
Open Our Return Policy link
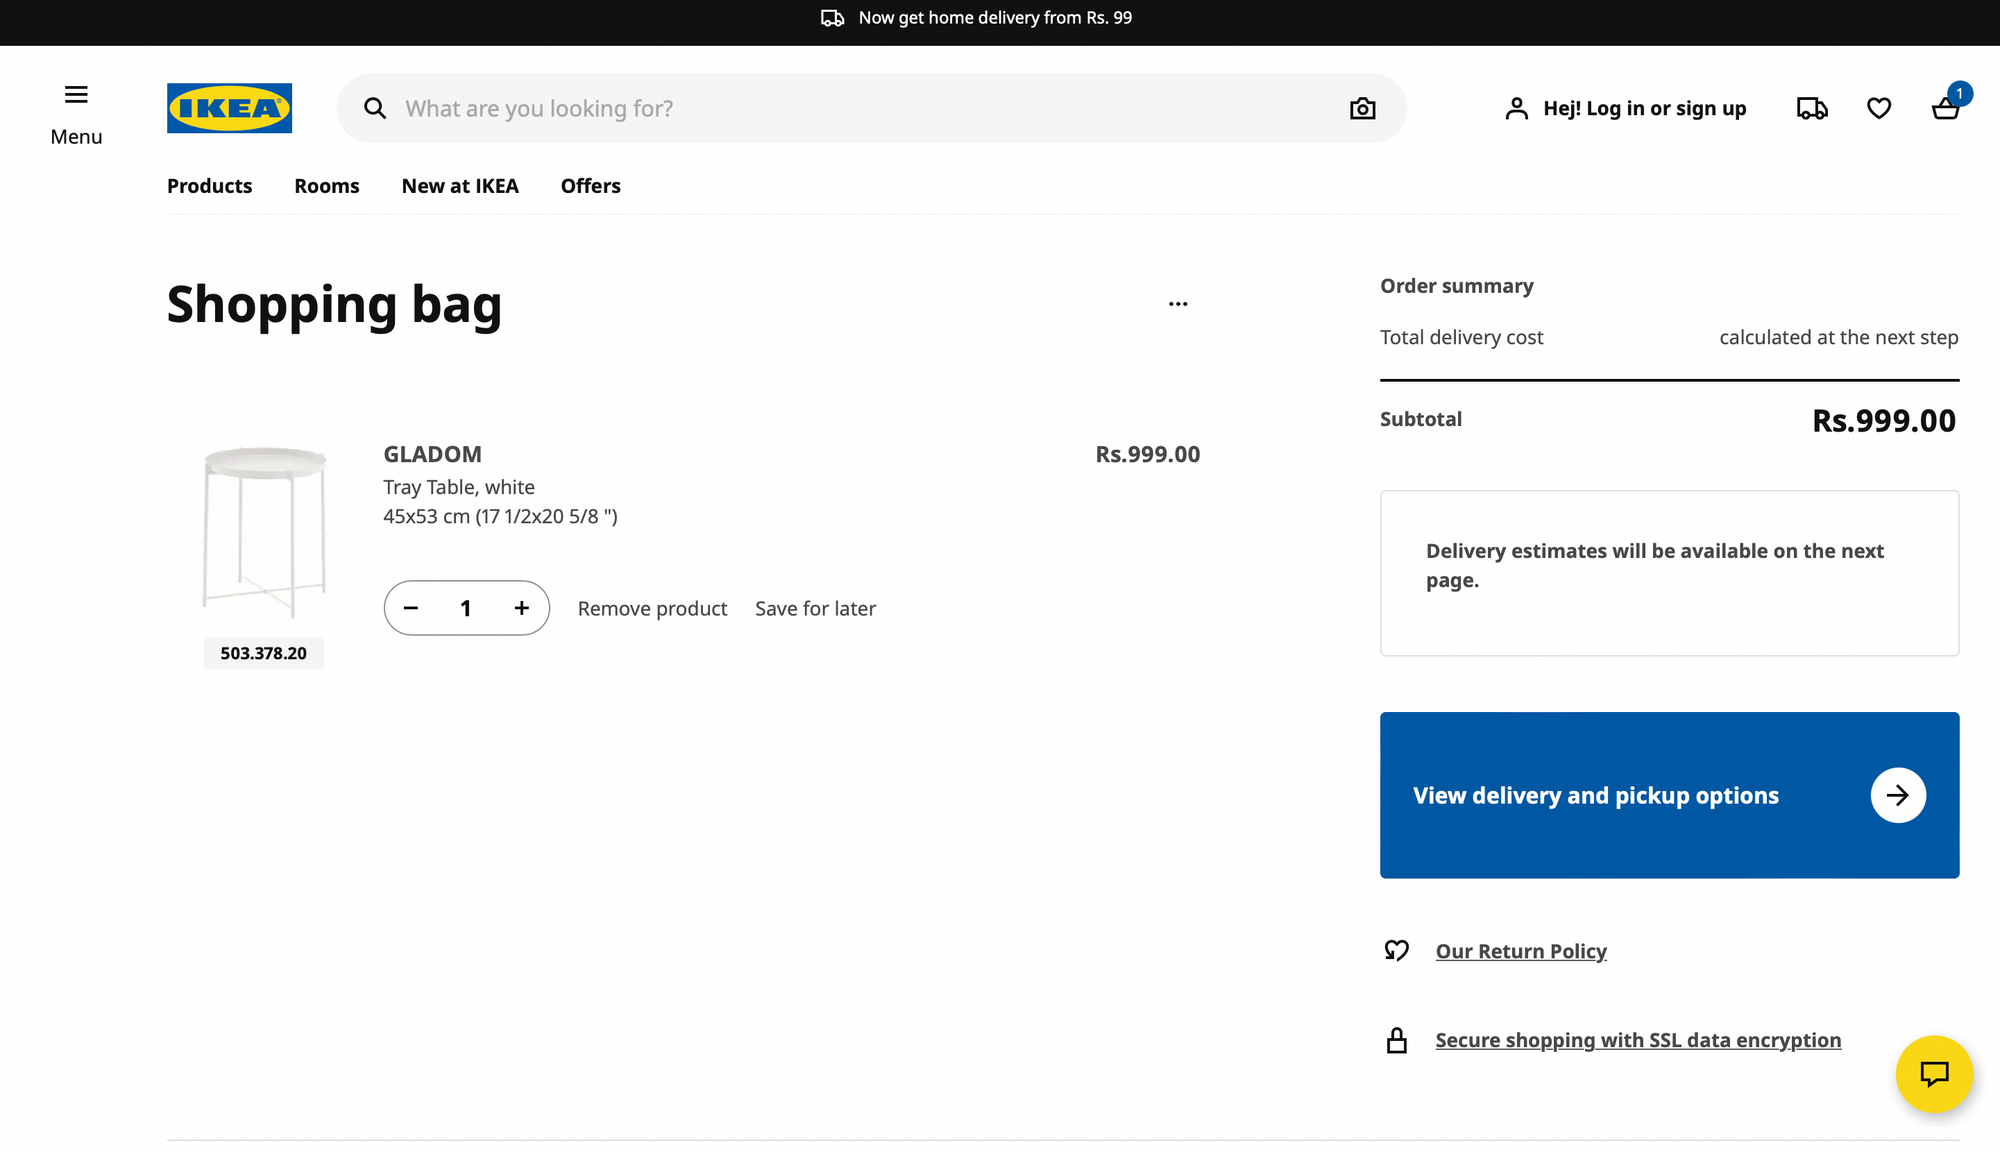point(1521,951)
